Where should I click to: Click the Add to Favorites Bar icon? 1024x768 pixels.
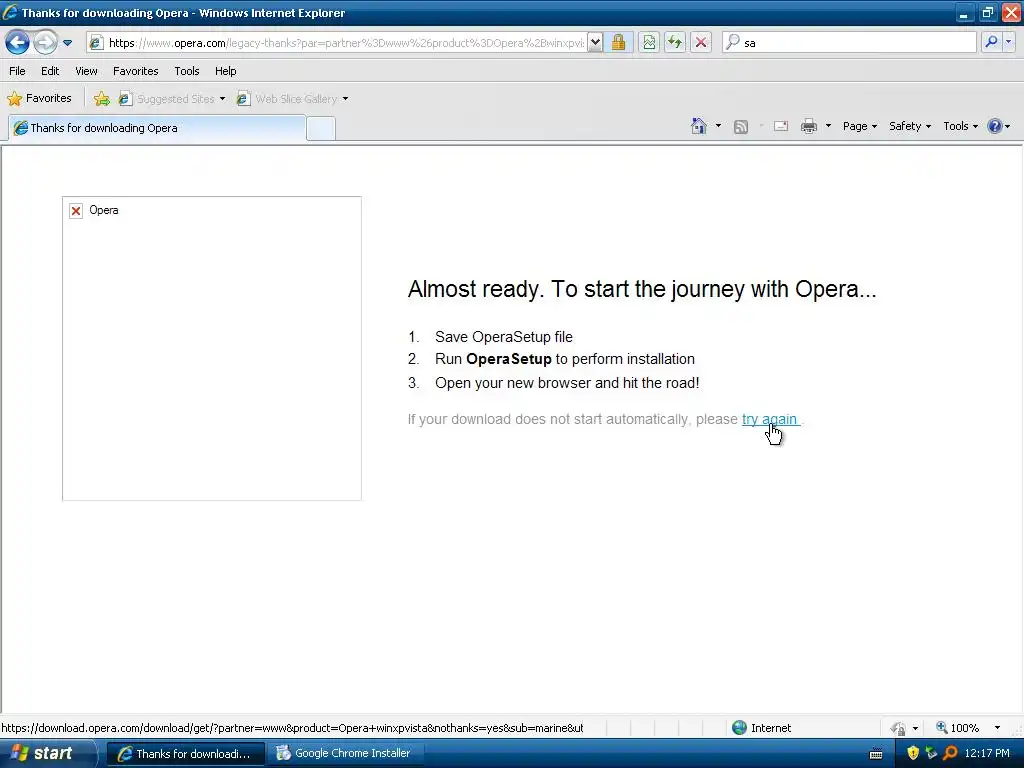coord(101,99)
